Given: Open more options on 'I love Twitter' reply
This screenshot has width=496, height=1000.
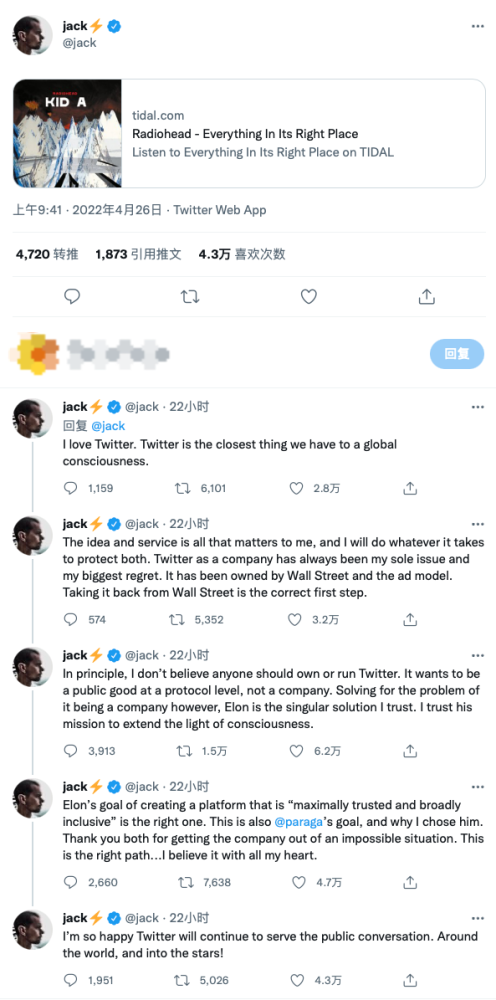Looking at the screenshot, I should [478, 406].
